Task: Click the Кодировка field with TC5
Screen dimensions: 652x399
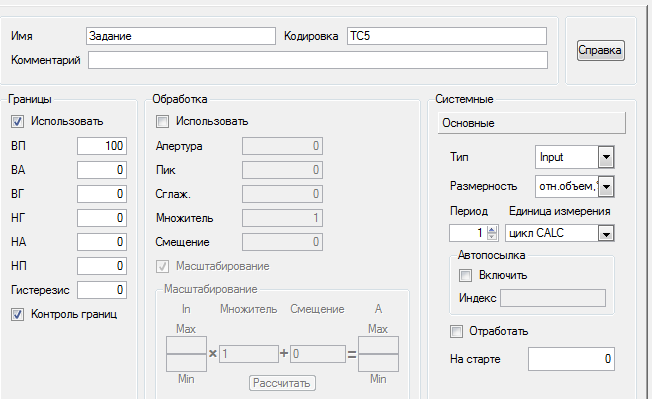Action: click(x=447, y=36)
